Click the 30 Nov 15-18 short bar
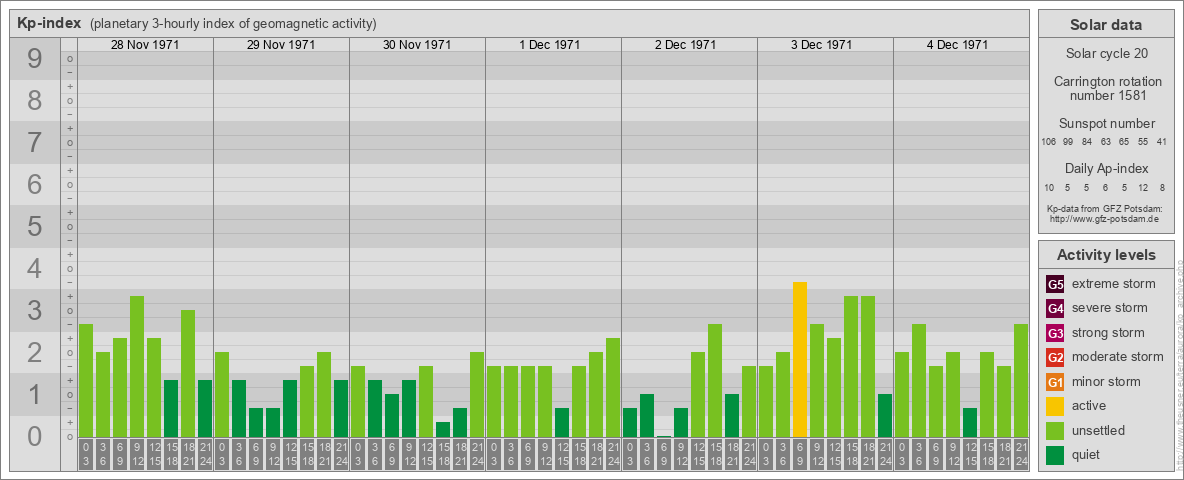 coord(442,429)
